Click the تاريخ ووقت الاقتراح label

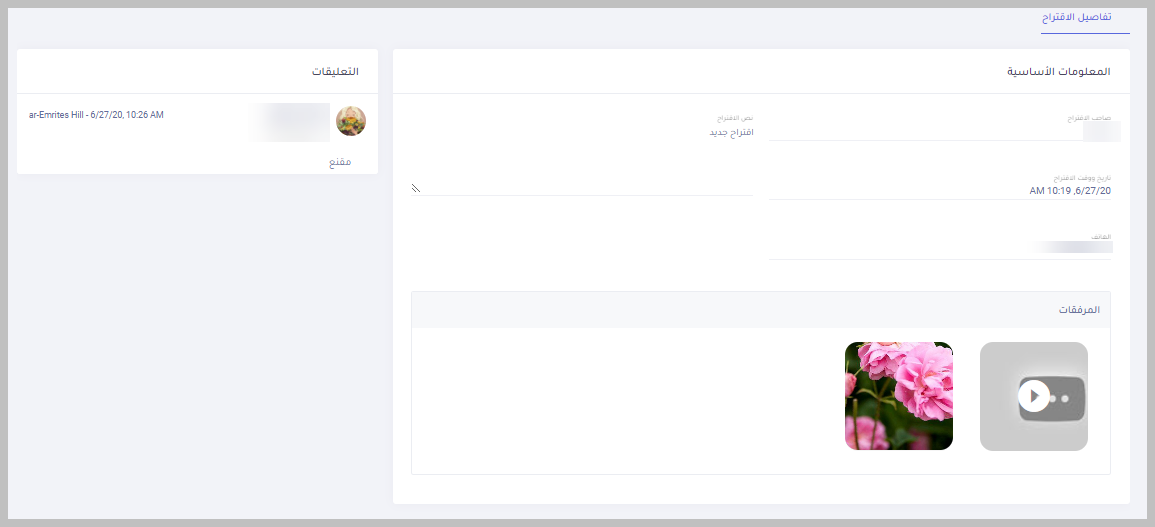1082,178
